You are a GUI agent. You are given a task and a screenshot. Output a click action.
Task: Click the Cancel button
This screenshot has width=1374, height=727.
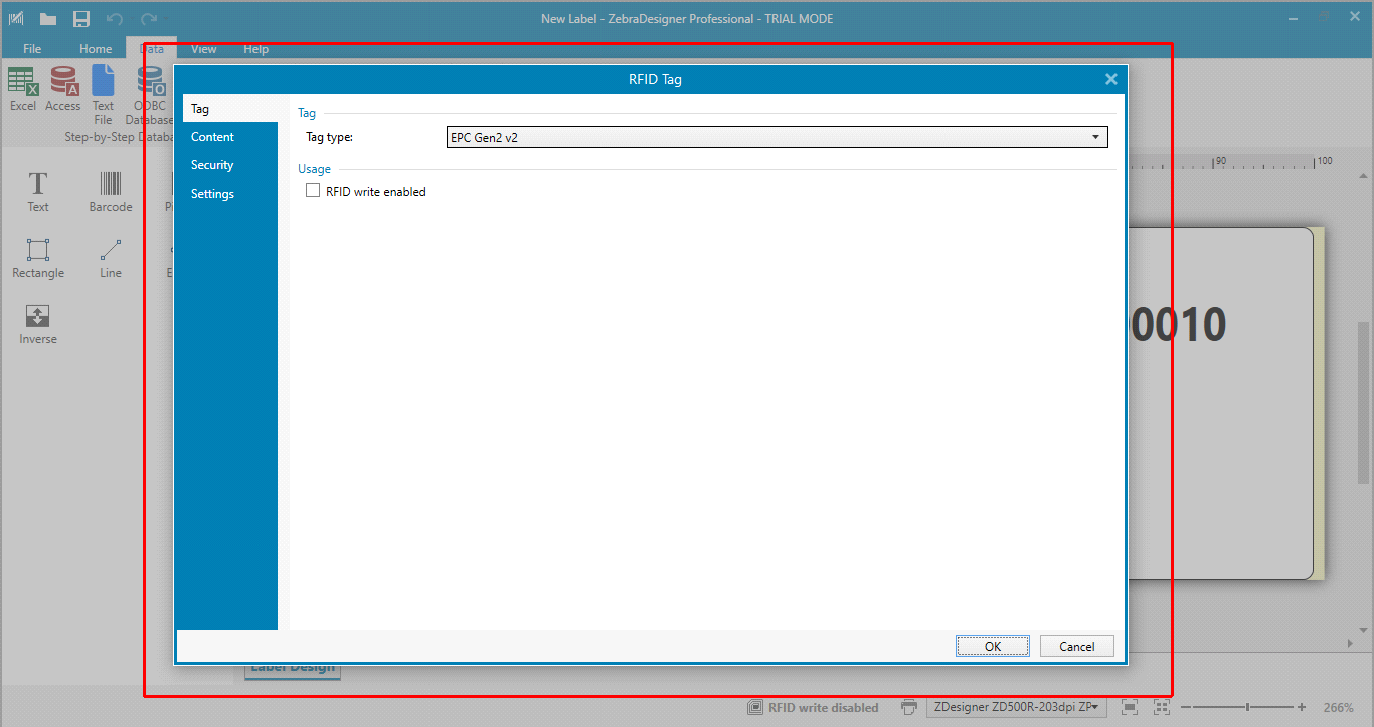click(1076, 646)
